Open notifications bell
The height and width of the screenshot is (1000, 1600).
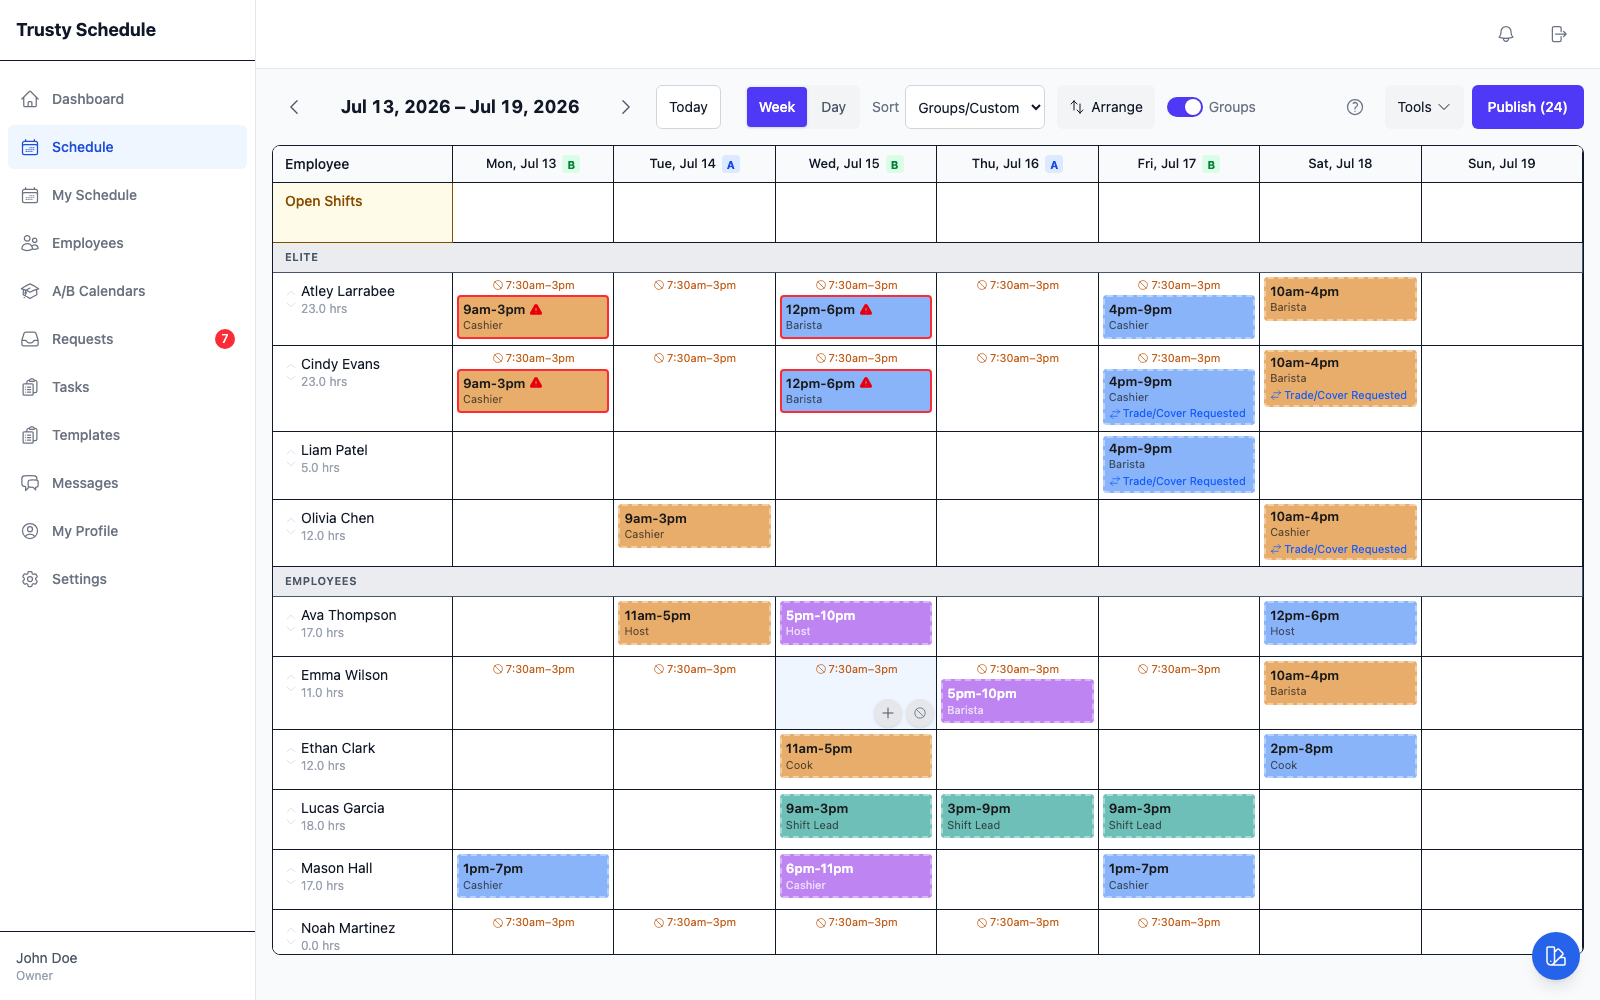[1506, 34]
